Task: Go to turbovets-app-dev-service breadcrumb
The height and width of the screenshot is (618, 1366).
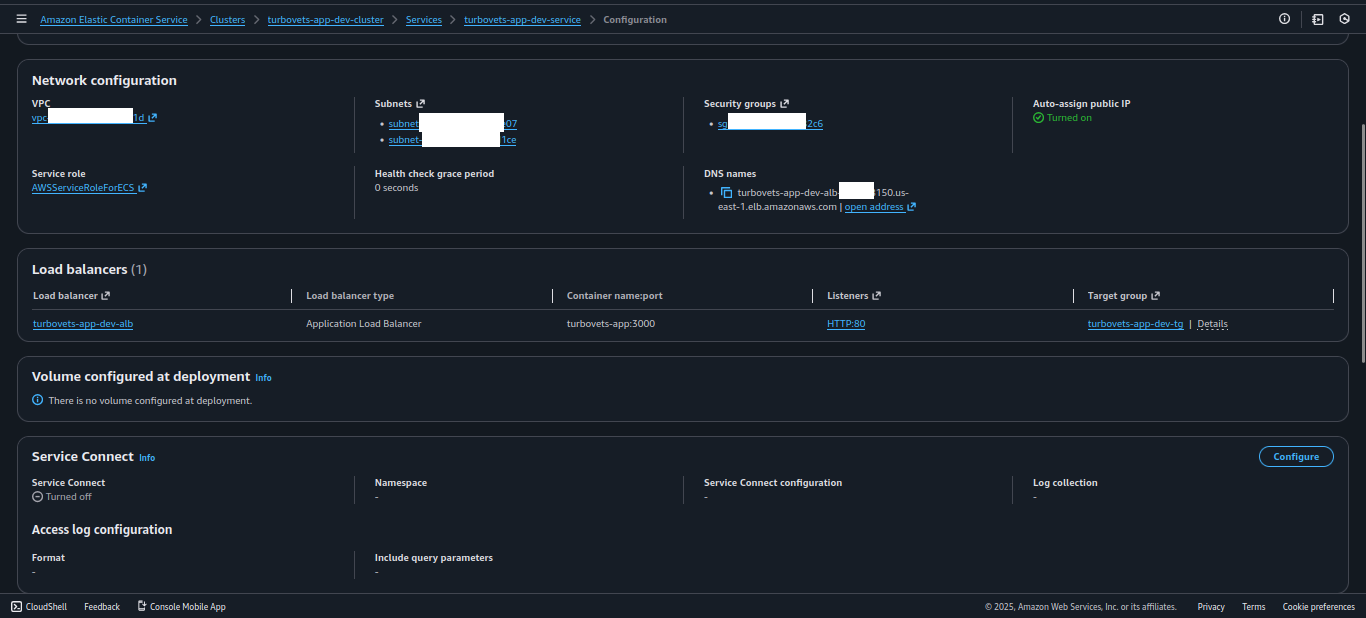Action: pyautogui.click(x=522, y=19)
